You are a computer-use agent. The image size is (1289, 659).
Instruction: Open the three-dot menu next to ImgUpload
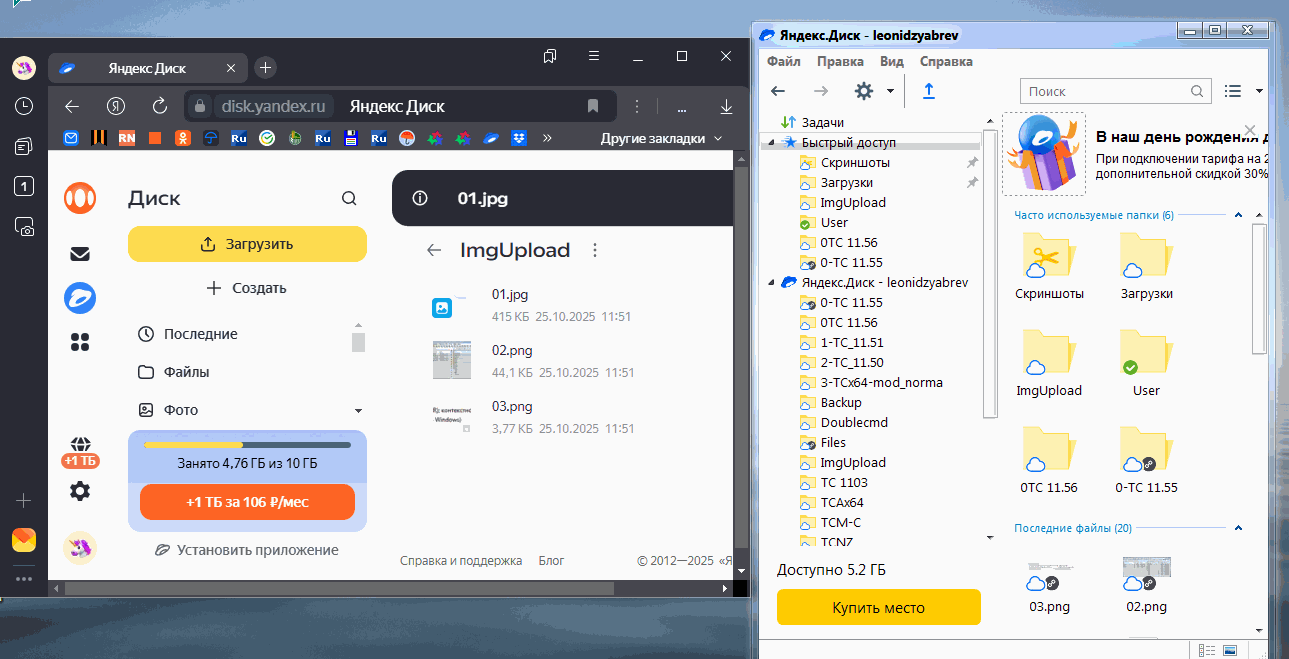click(x=595, y=250)
